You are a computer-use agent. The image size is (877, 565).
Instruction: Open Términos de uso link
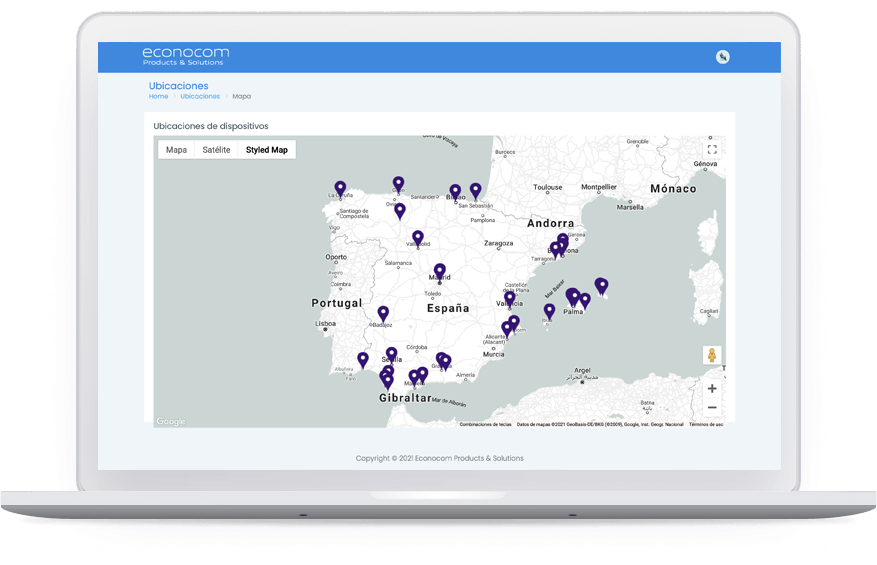706,424
